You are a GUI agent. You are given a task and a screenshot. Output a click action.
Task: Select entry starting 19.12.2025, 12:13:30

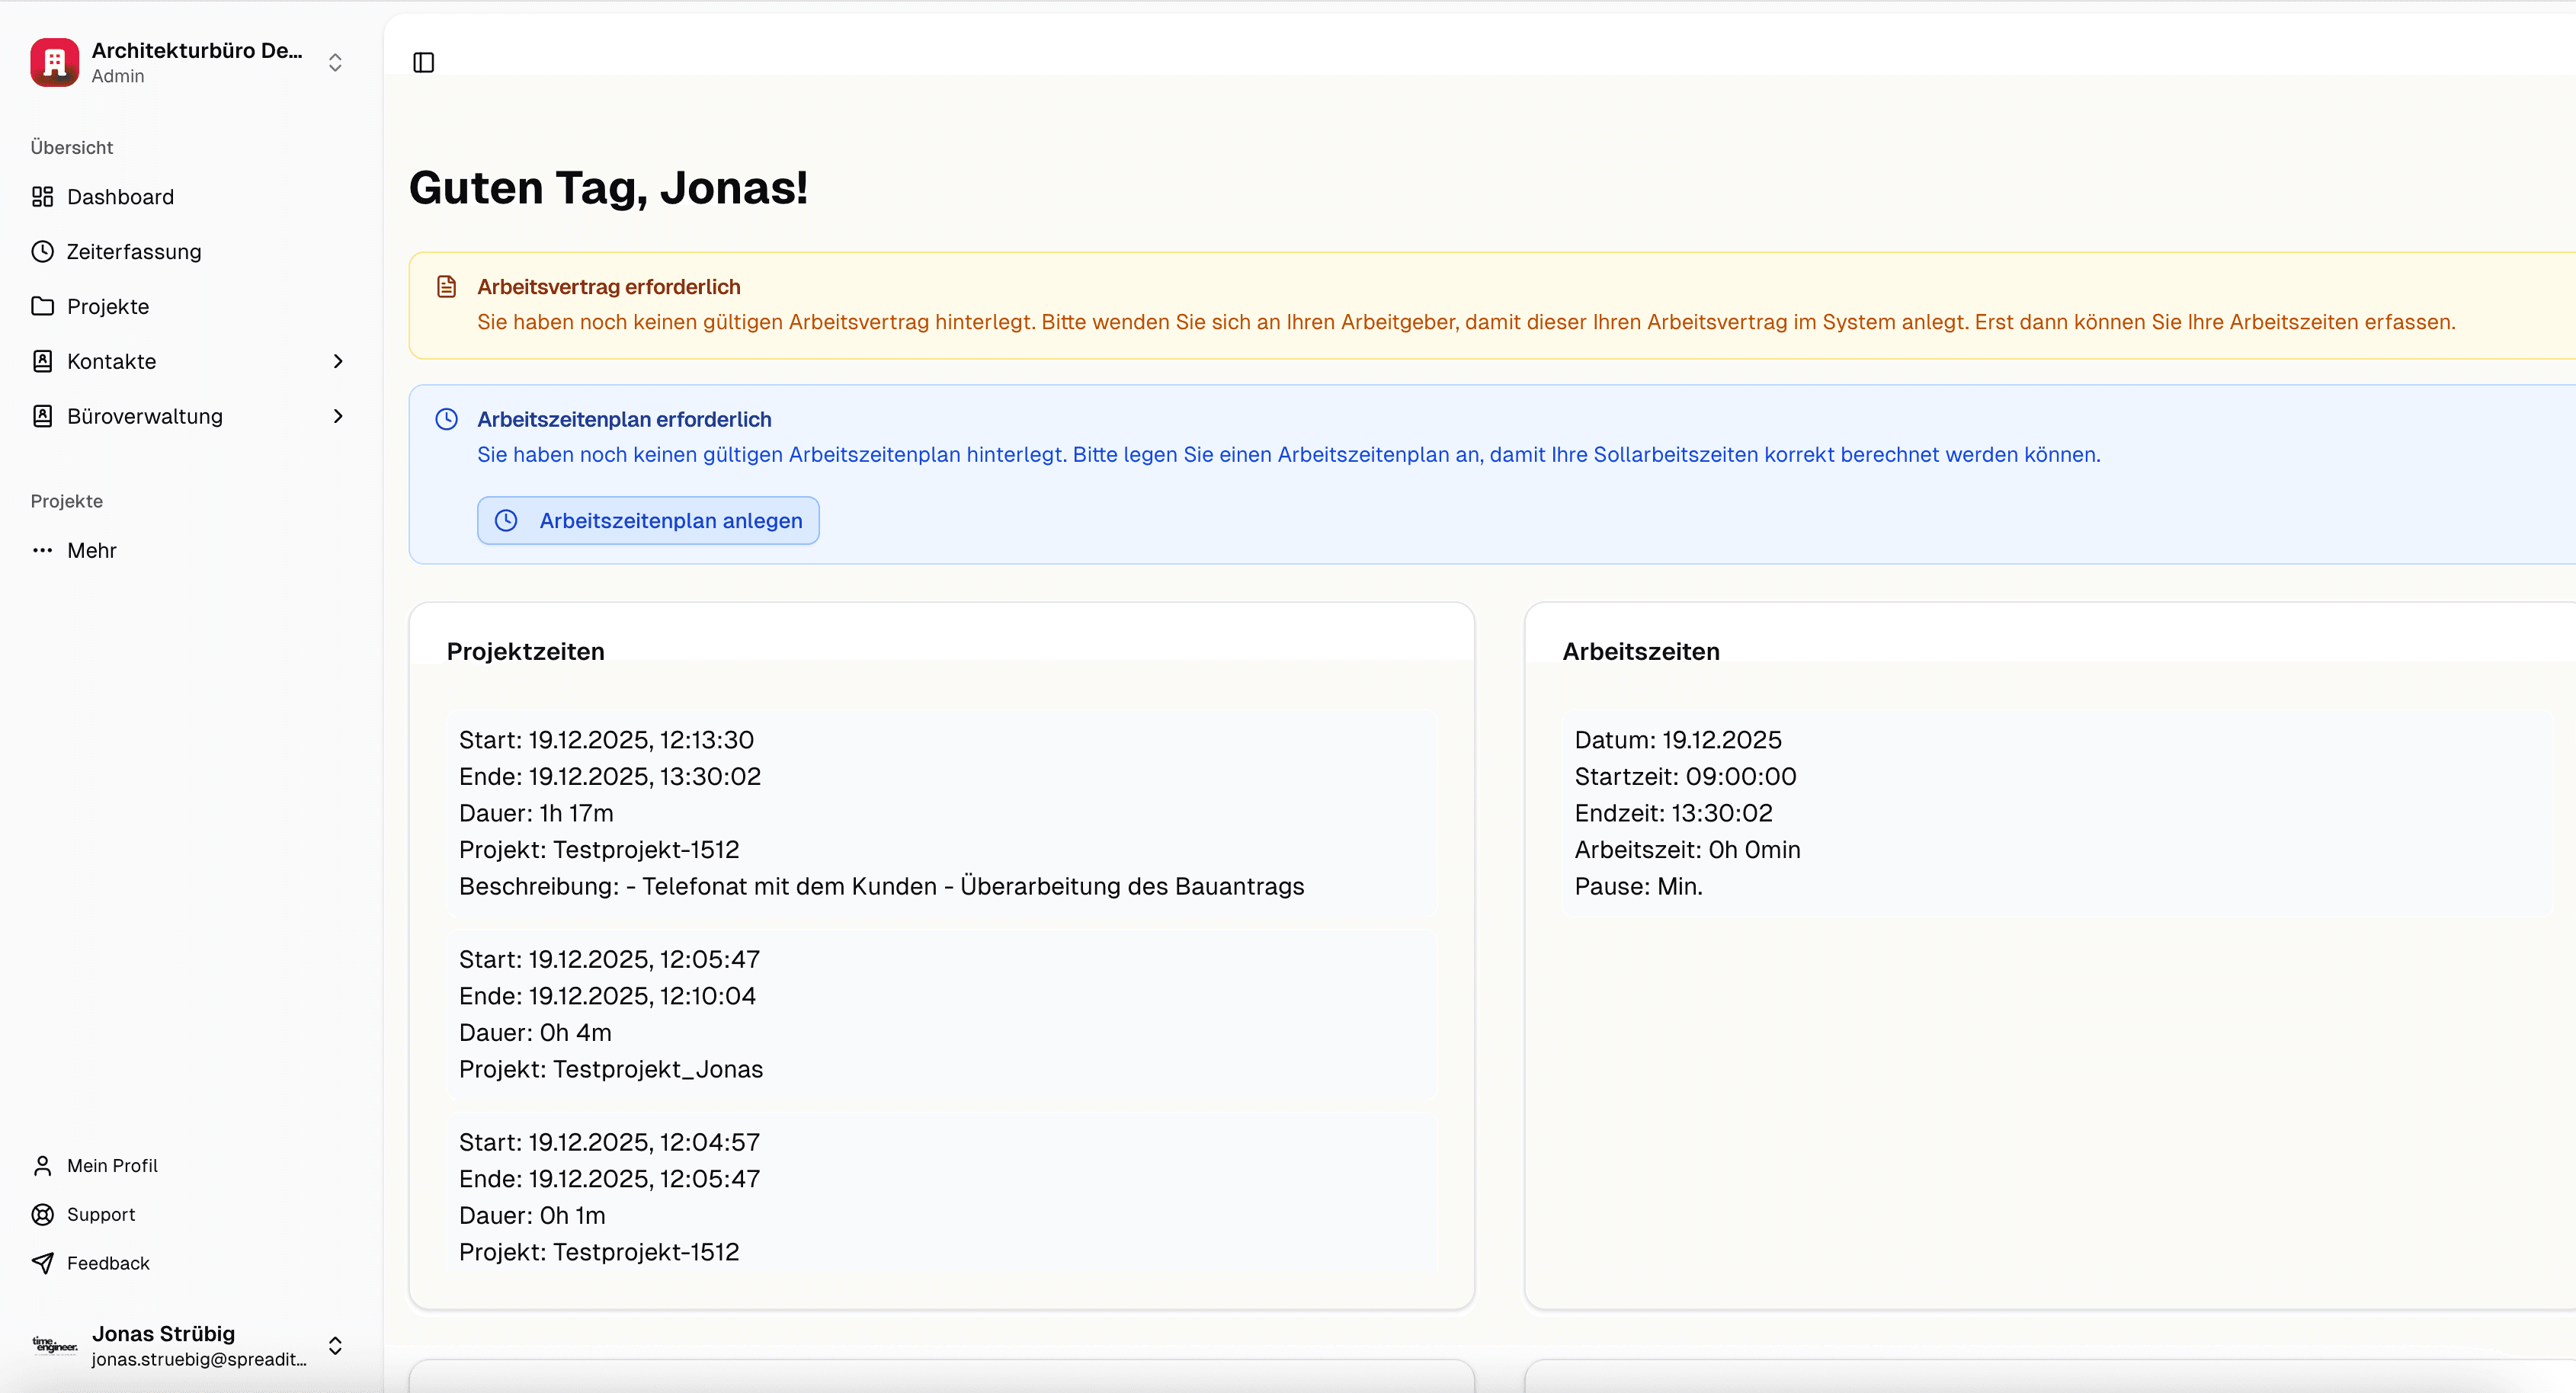pos(941,813)
